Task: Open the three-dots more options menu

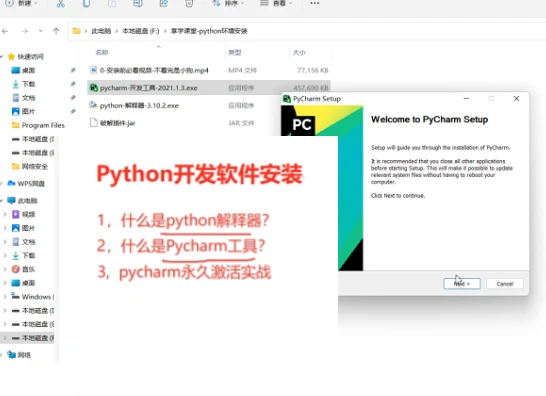Action: click(314, 3)
